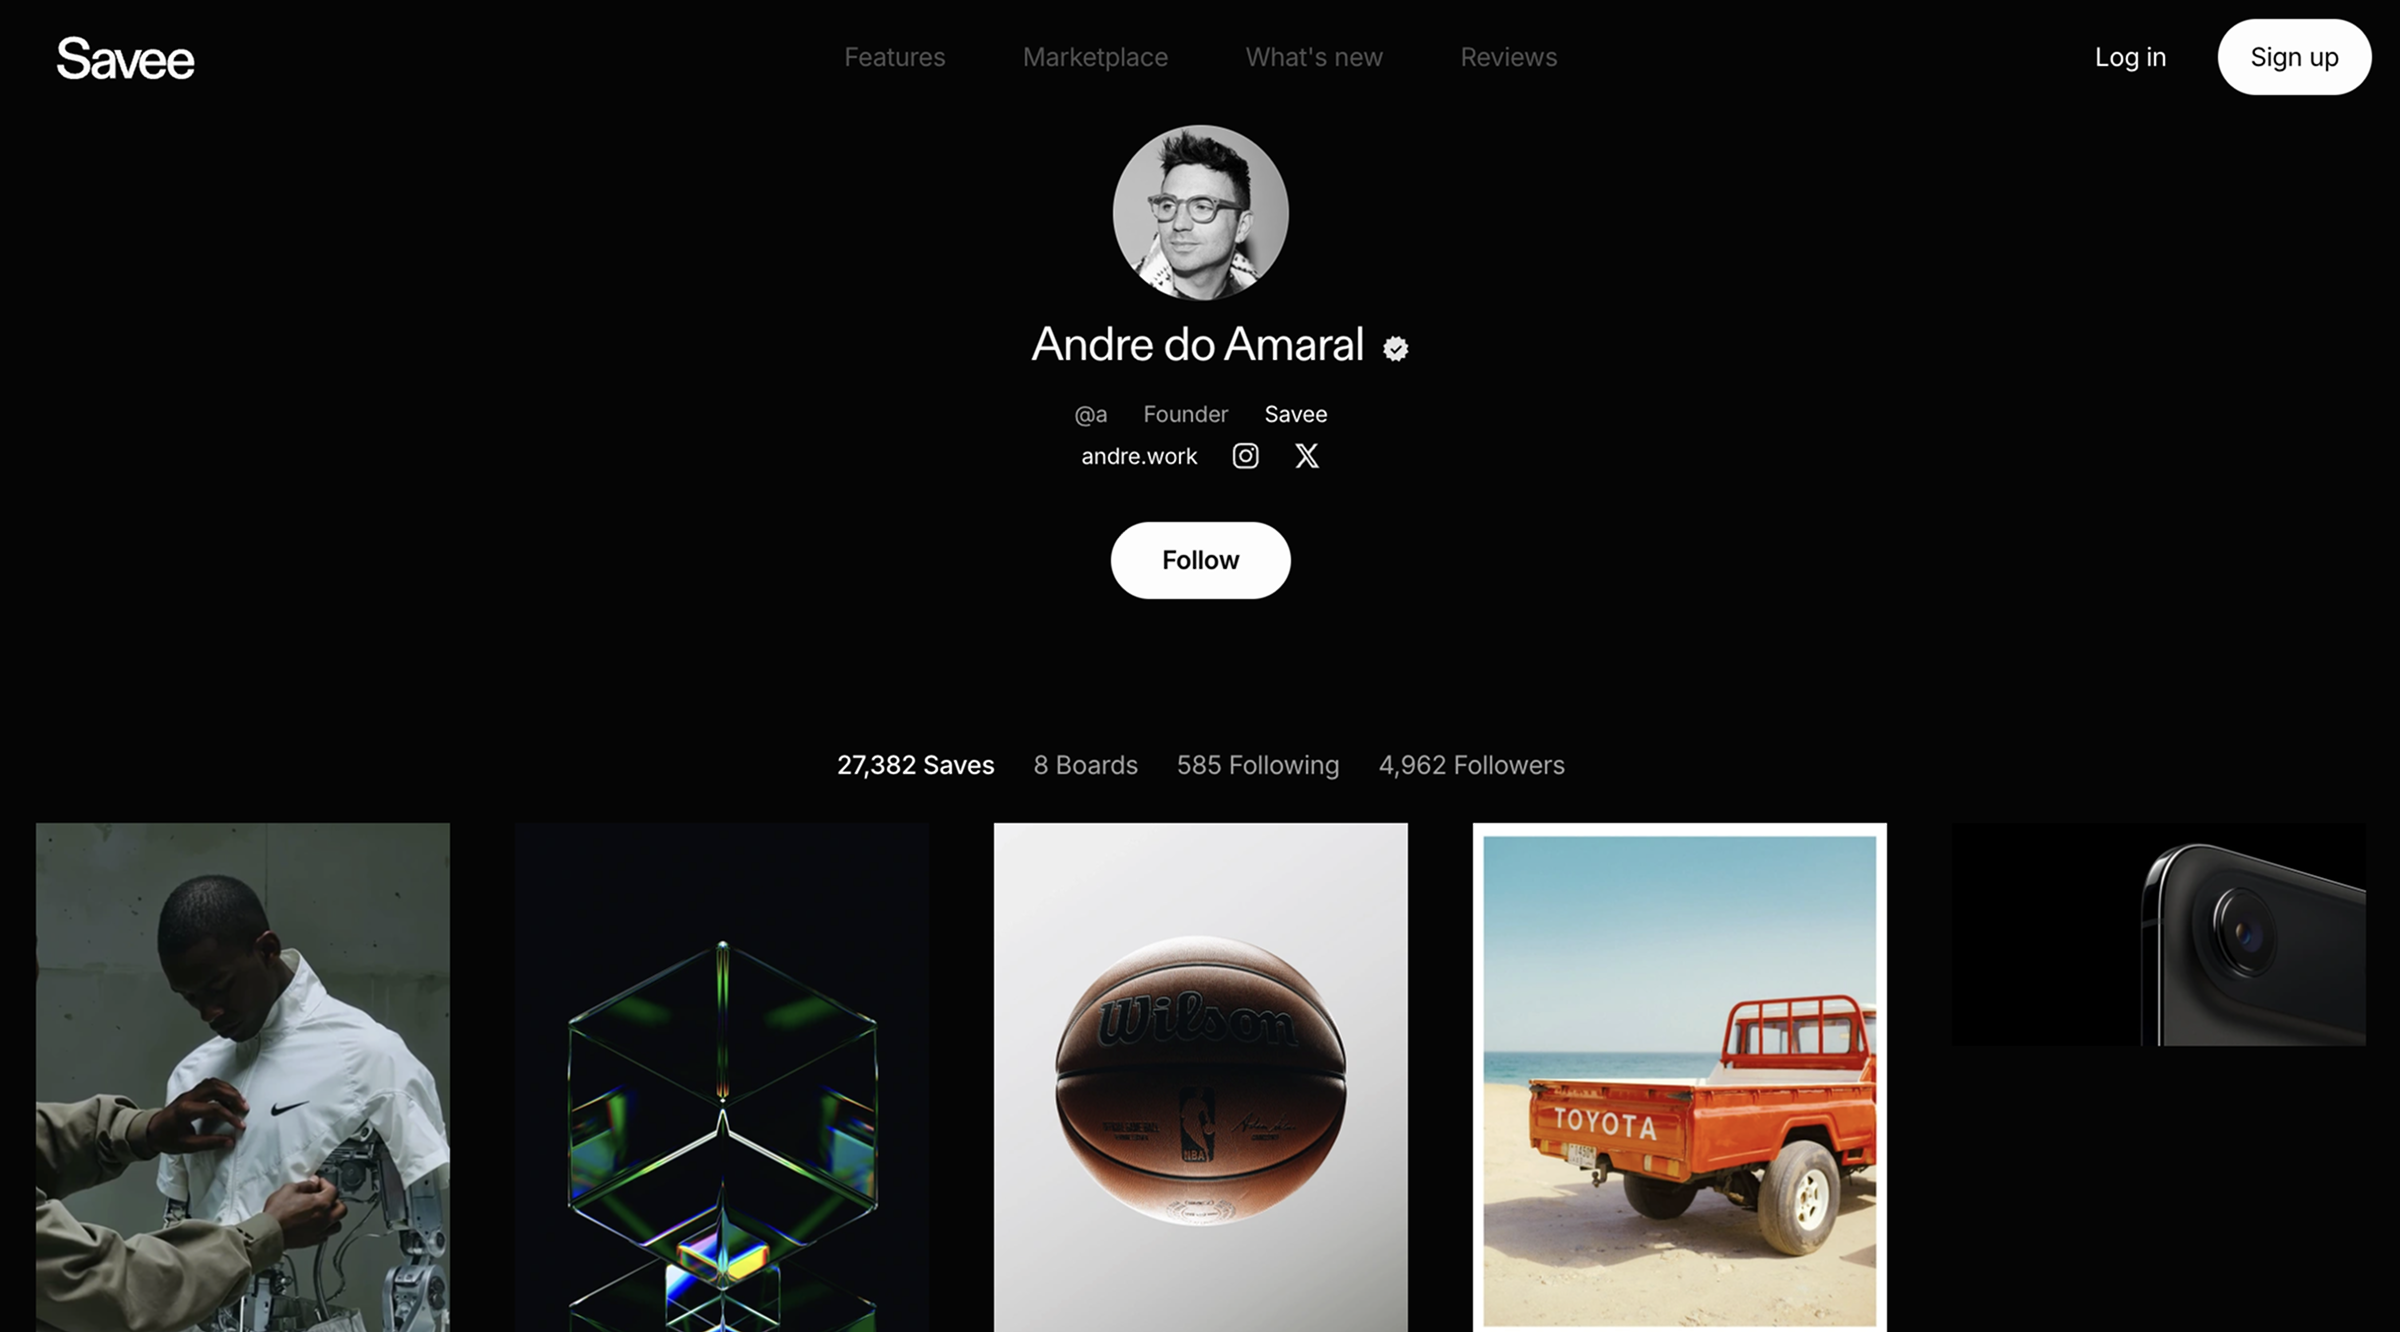Click the Savee logo
This screenshot has height=1332, width=2400.
125,58
